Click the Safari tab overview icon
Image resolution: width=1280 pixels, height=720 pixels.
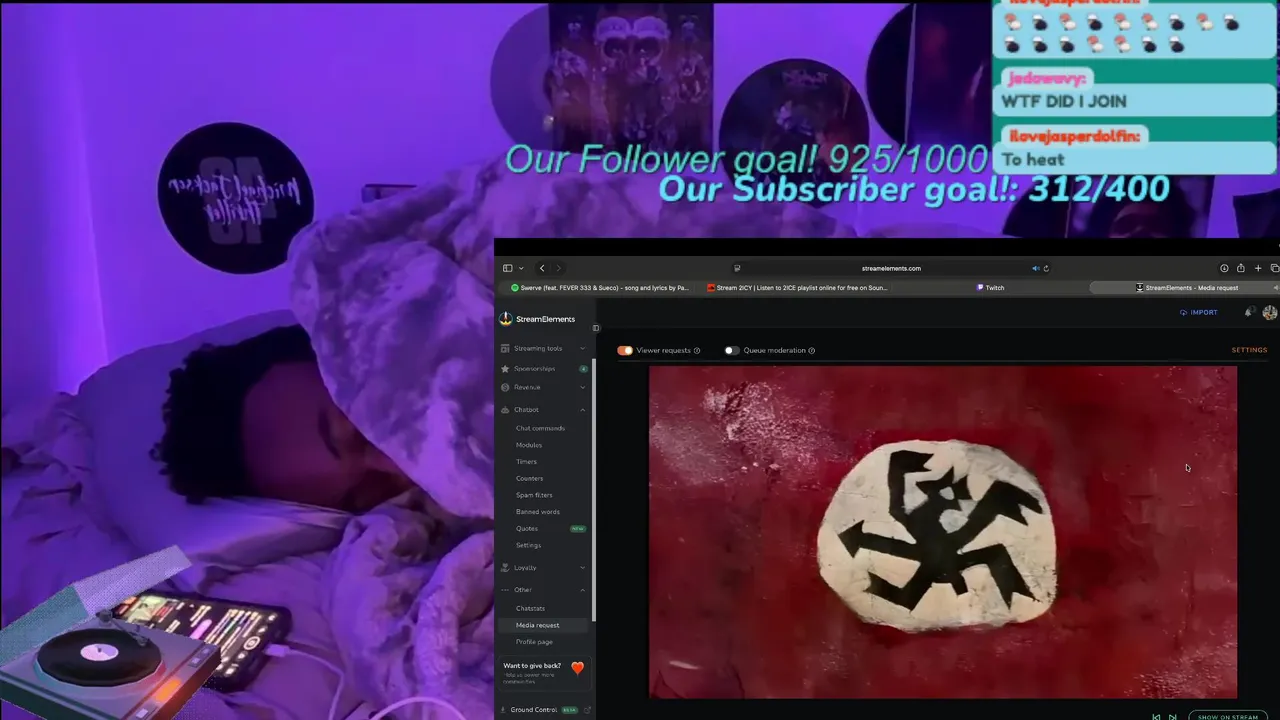pos(1274,268)
